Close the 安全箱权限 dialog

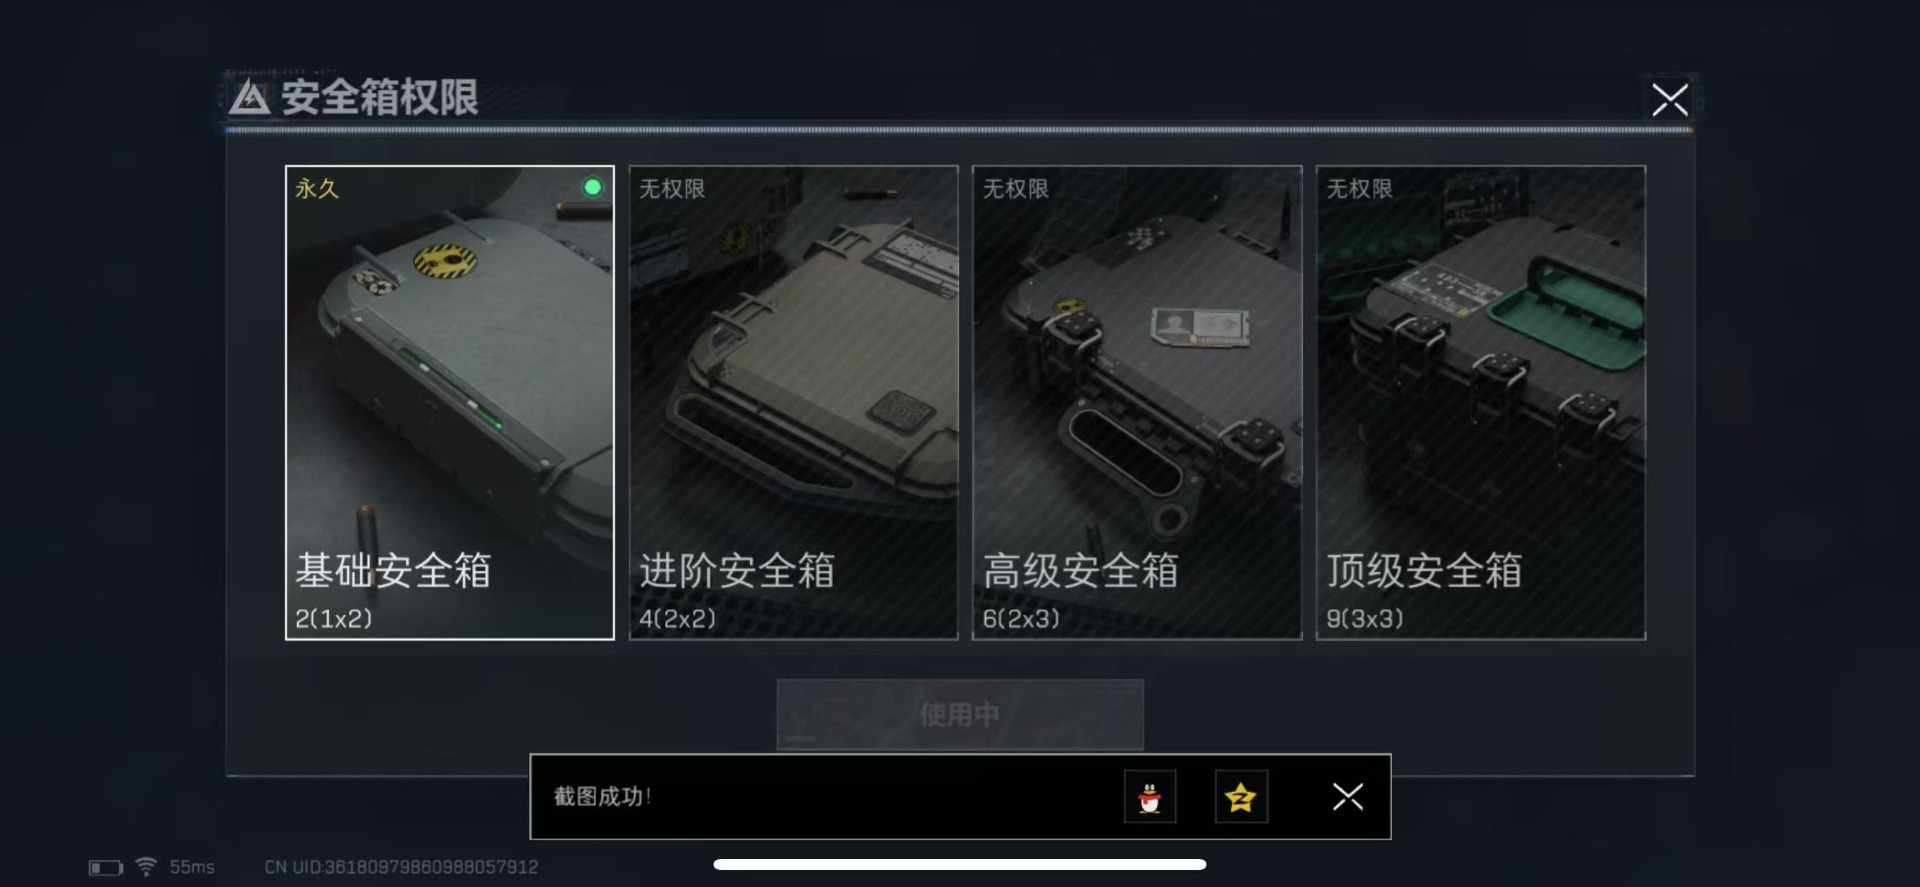click(x=1669, y=100)
